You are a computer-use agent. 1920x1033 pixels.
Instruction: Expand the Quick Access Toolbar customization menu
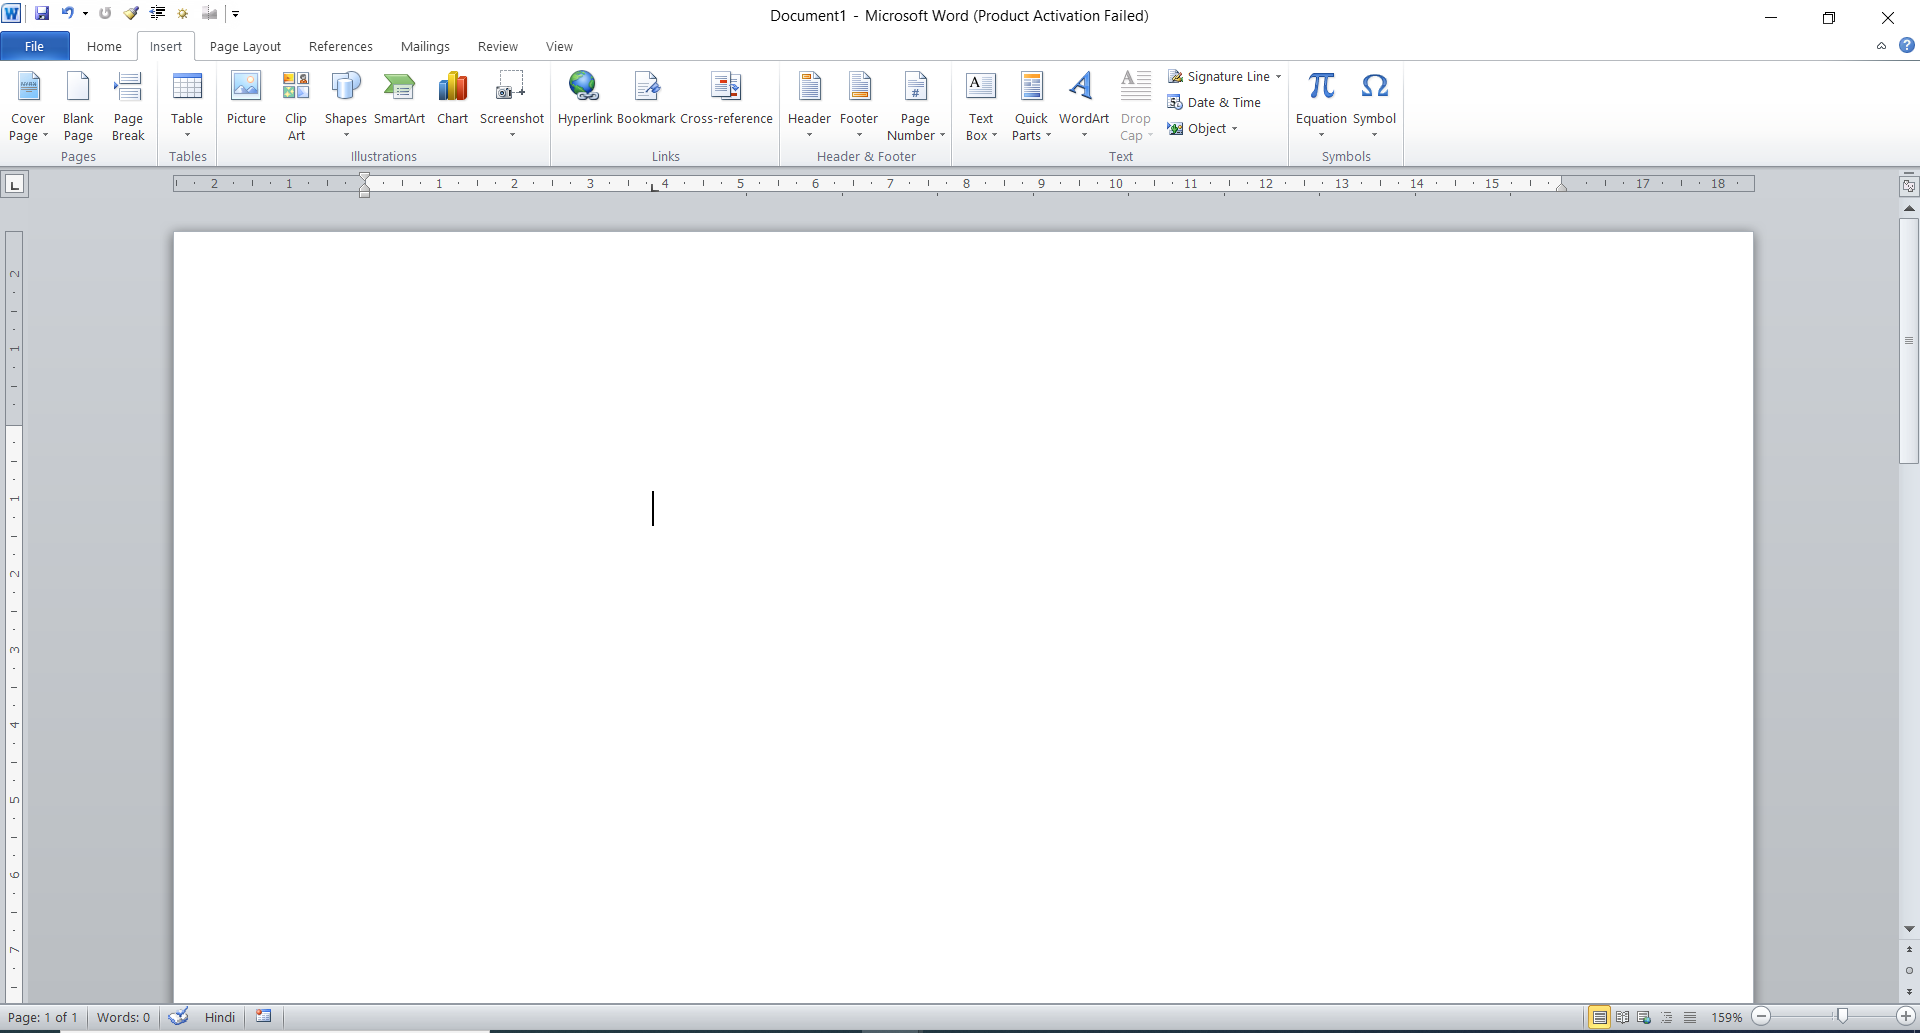[x=236, y=13]
